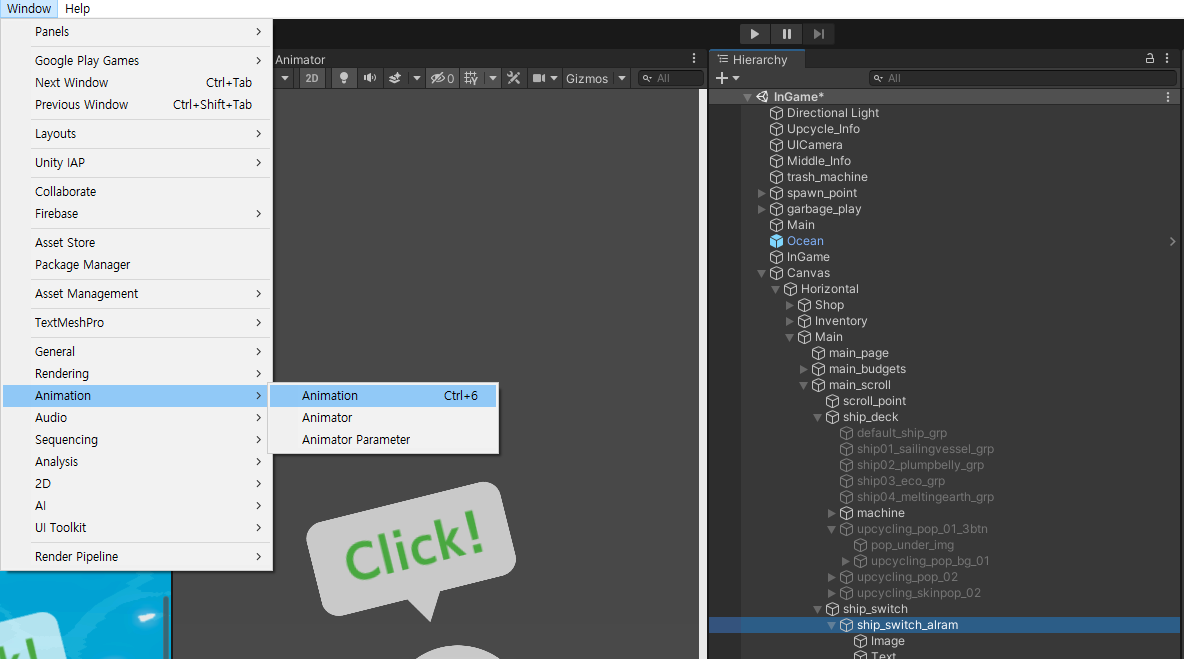This screenshot has width=1184, height=659.
Task: Expand spawn_point in Hierarchy
Action: click(761, 193)
